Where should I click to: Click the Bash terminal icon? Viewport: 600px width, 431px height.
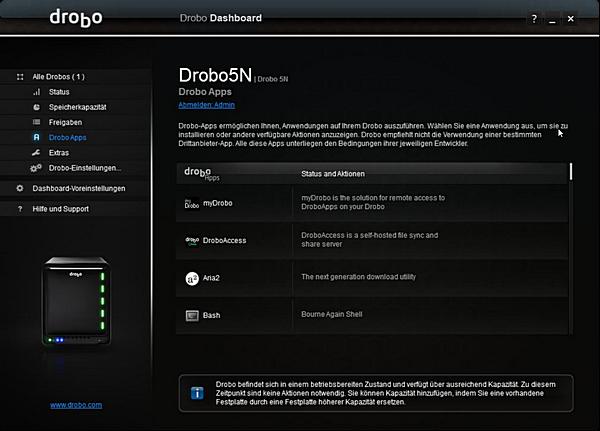click(192, 316)
